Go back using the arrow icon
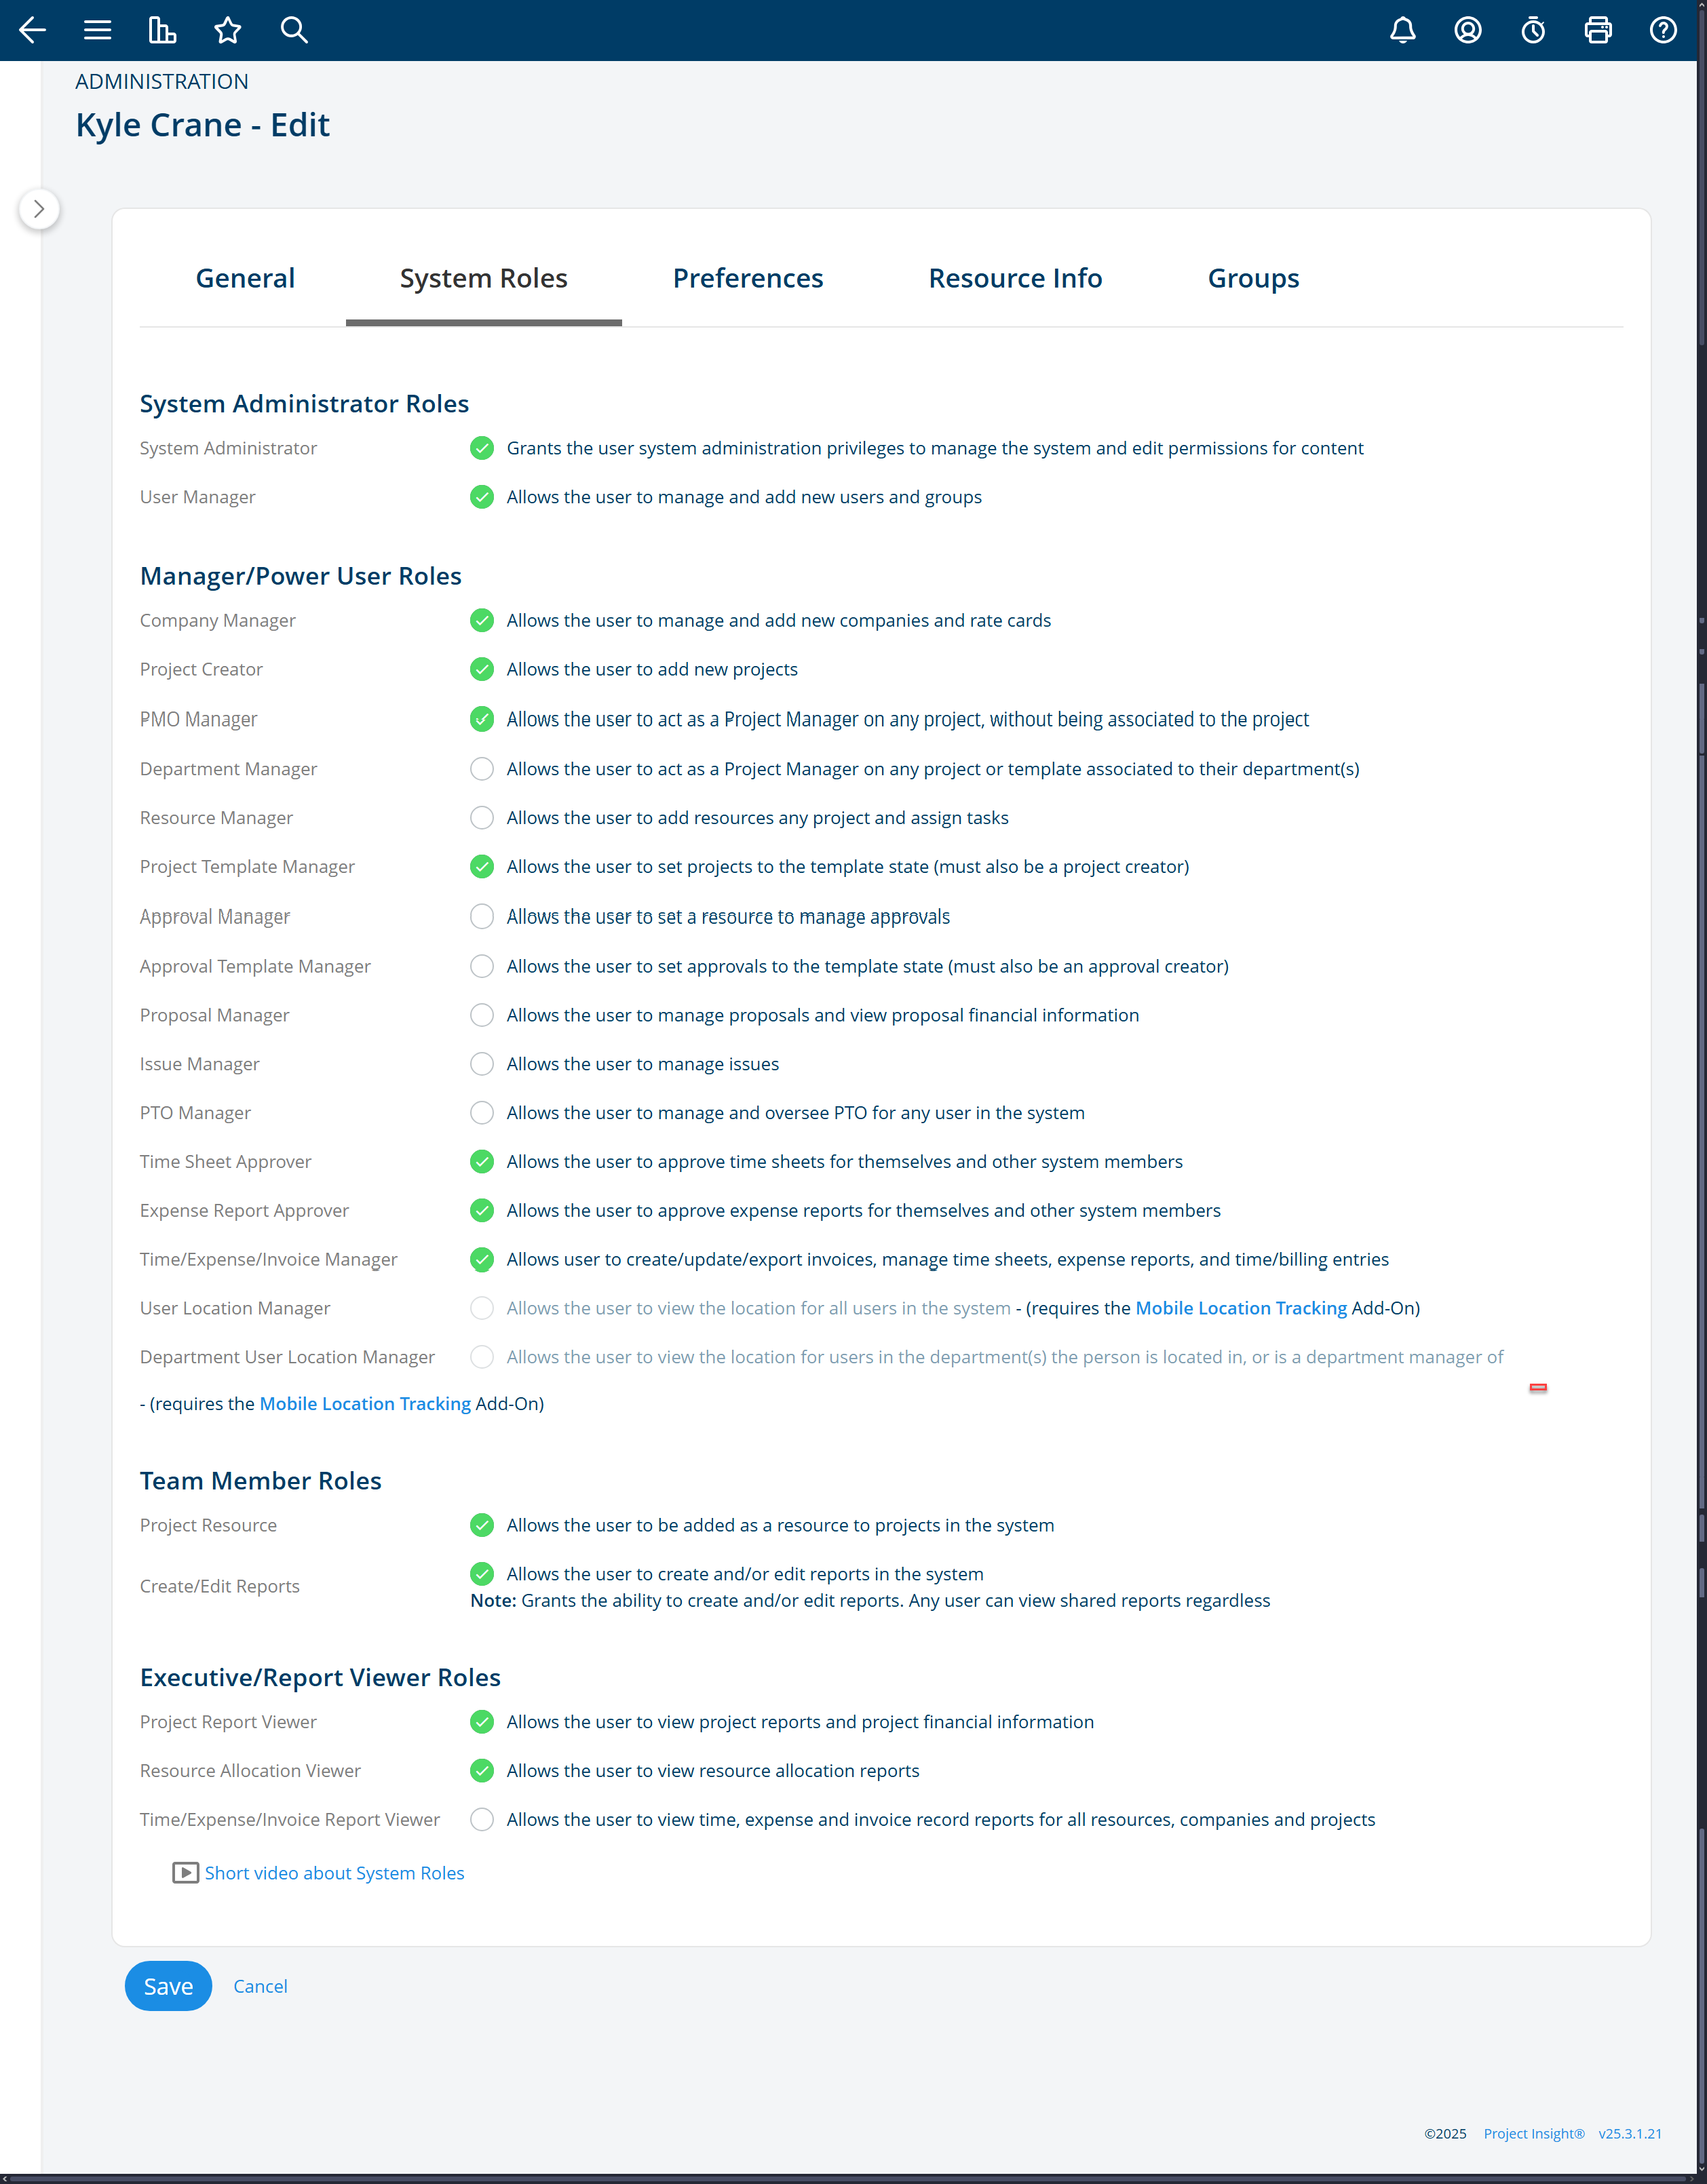This screenshot has width=1707, height=2184. click(32, 30)
